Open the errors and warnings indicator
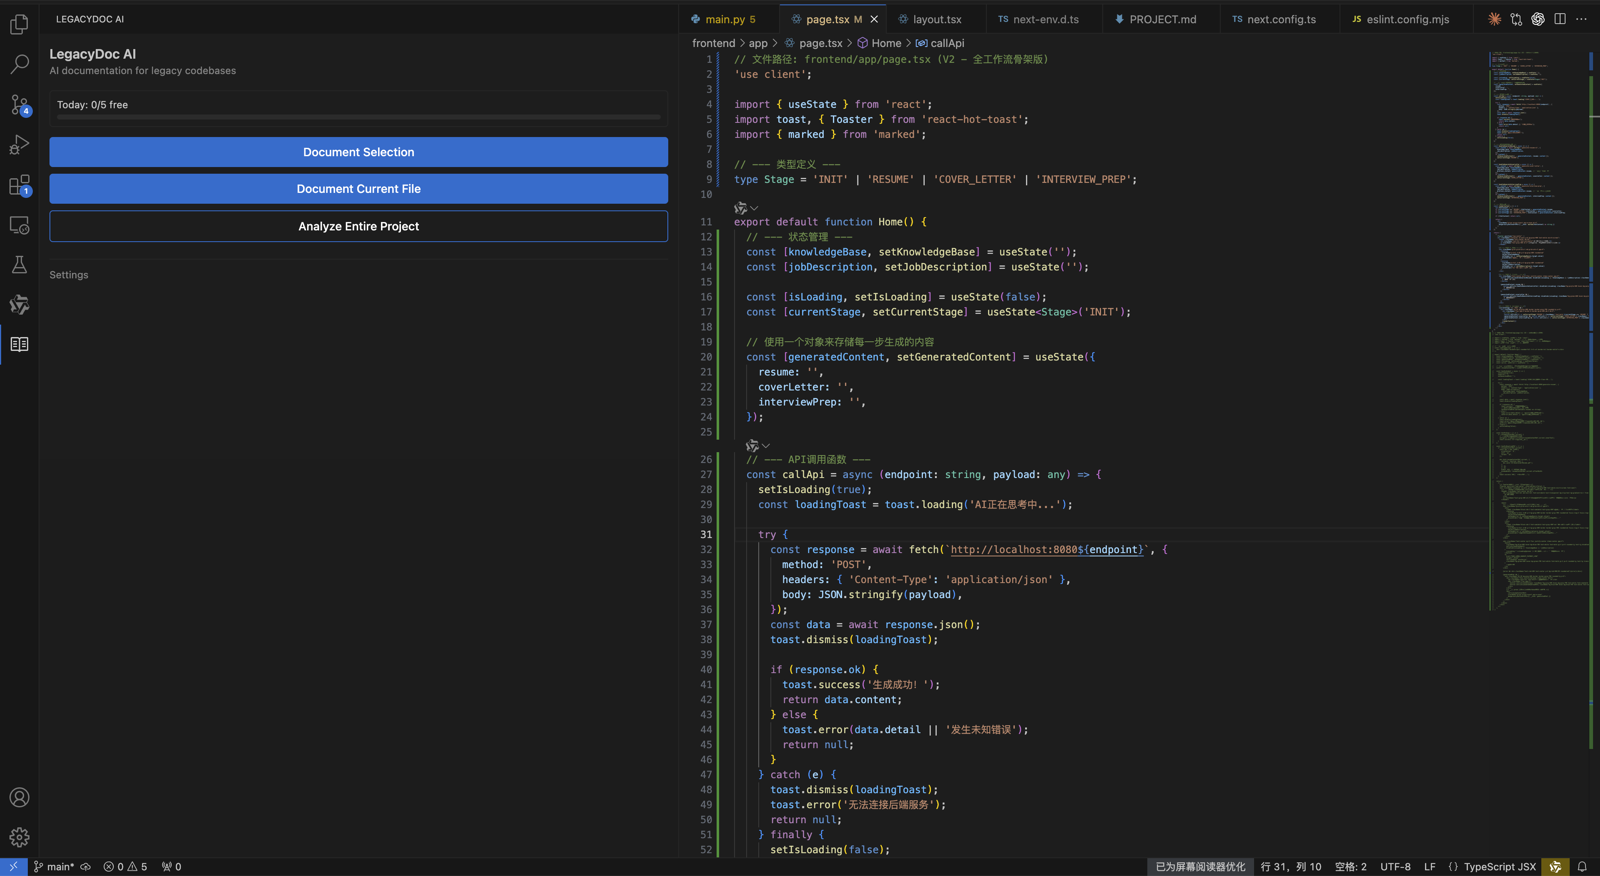This screenshot has width=1600, height=876. [x=125, y=867]
